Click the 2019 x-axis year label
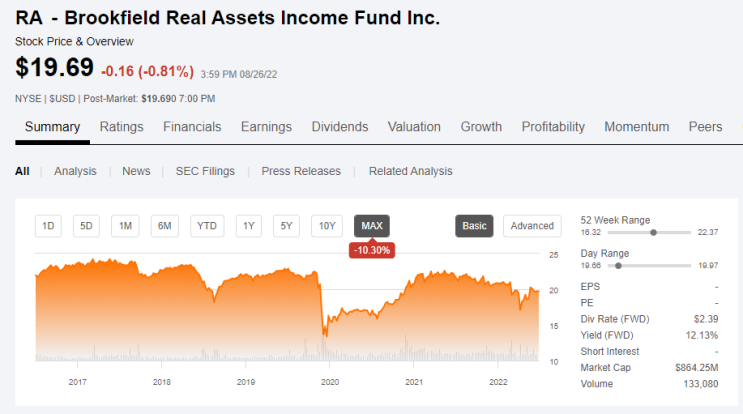 [x=245, y=382]
